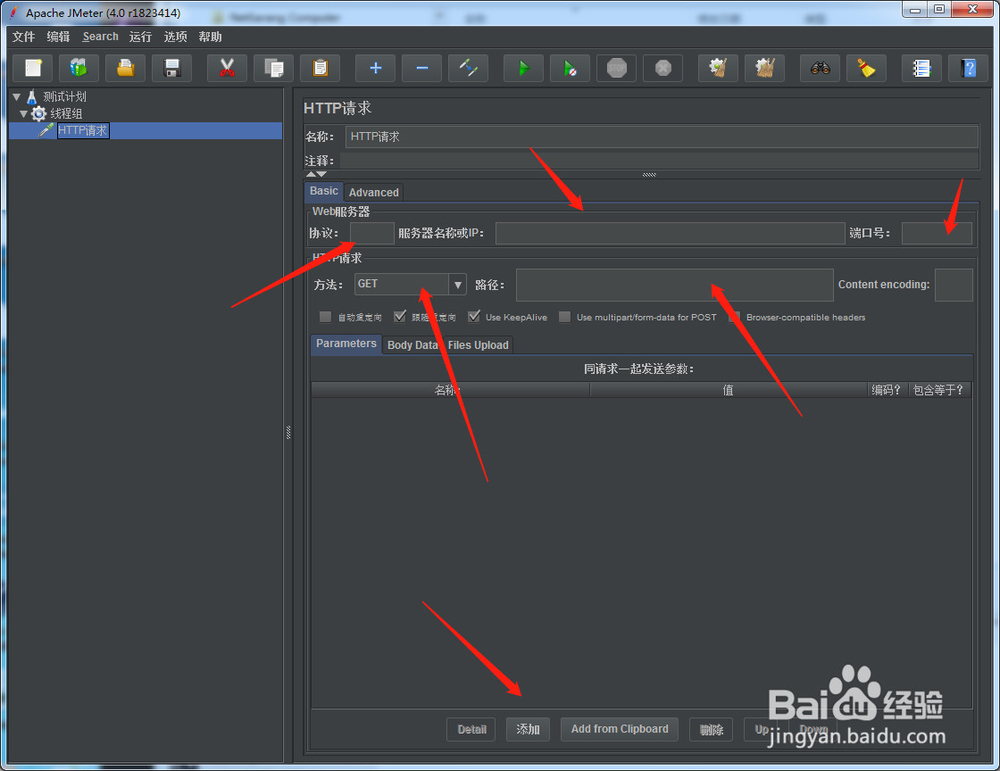
Task: Click the Content encoding field
Action: tap(953, 284)
